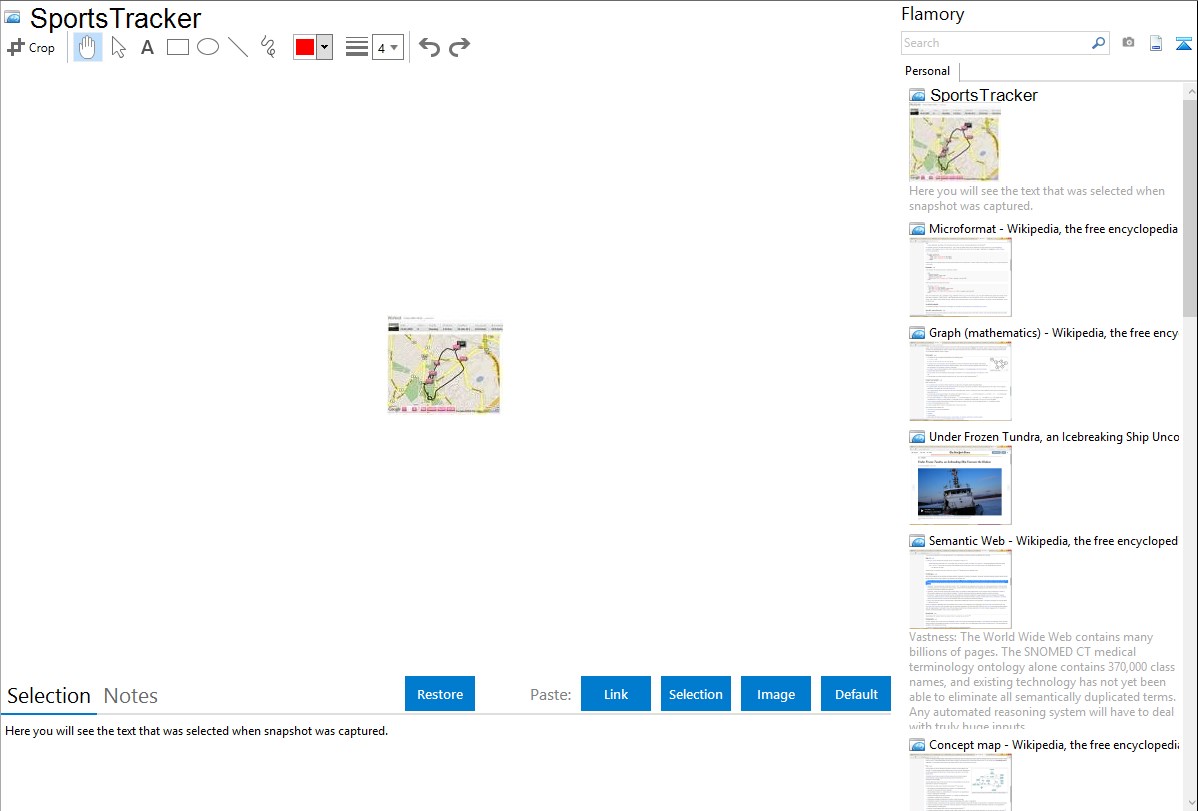Screen dimensions: 1198x811
Task: Click icon beside Semantic Web title
Action: tap(917, 541)
